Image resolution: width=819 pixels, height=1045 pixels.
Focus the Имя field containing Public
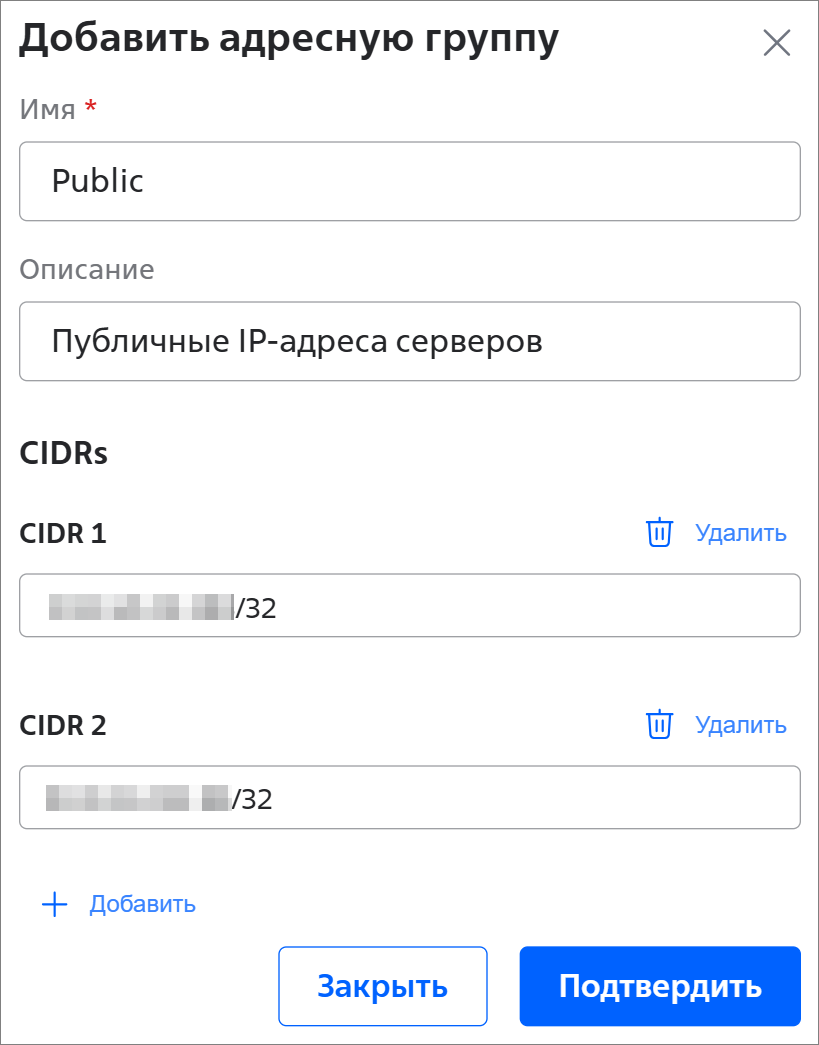click(410, 181)
